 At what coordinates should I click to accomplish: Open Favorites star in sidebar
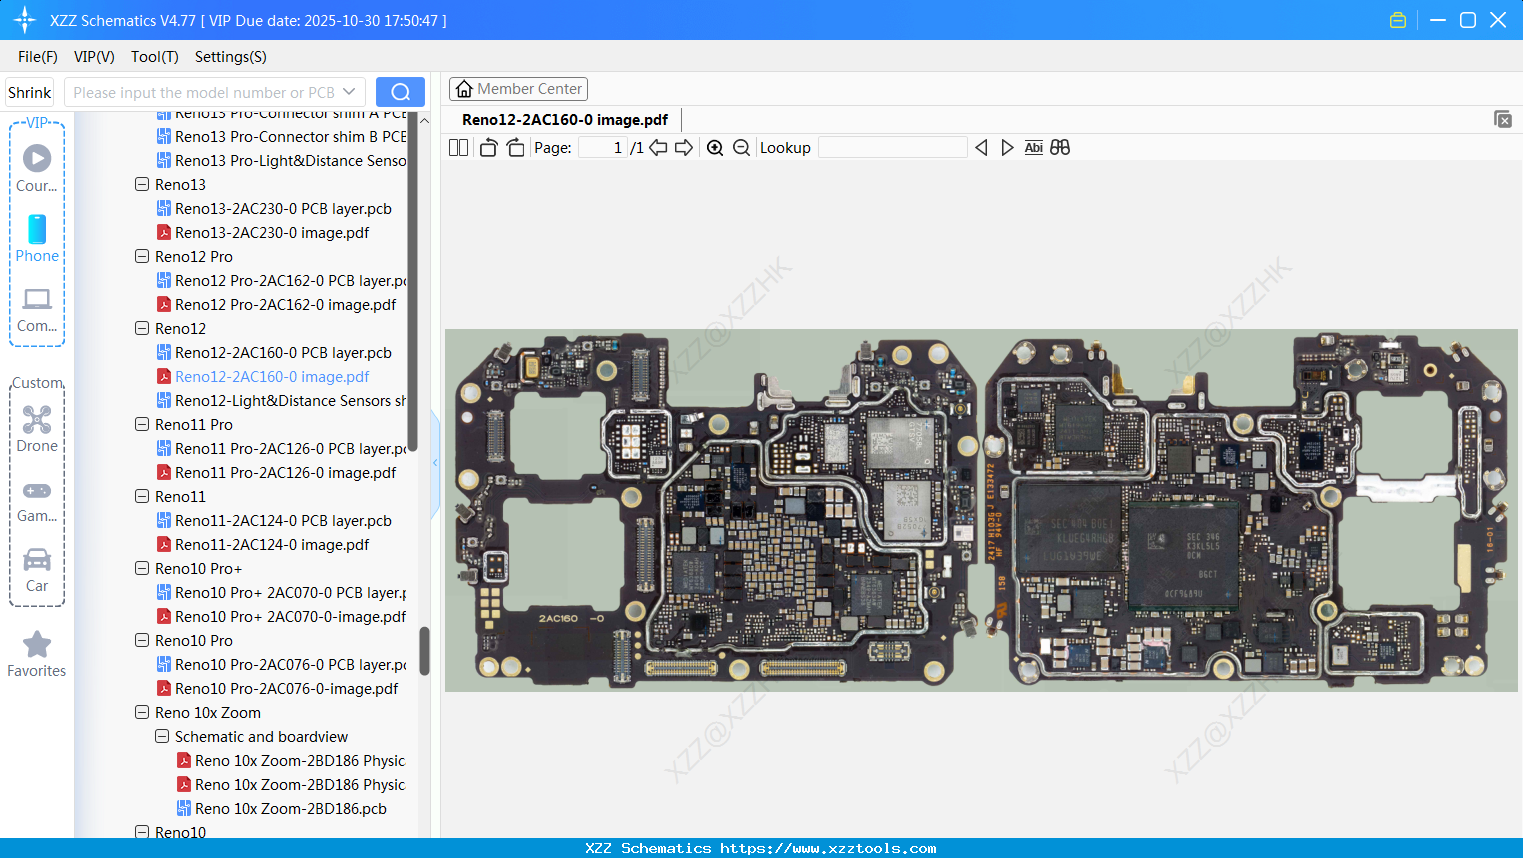click(x=37, y=654)
